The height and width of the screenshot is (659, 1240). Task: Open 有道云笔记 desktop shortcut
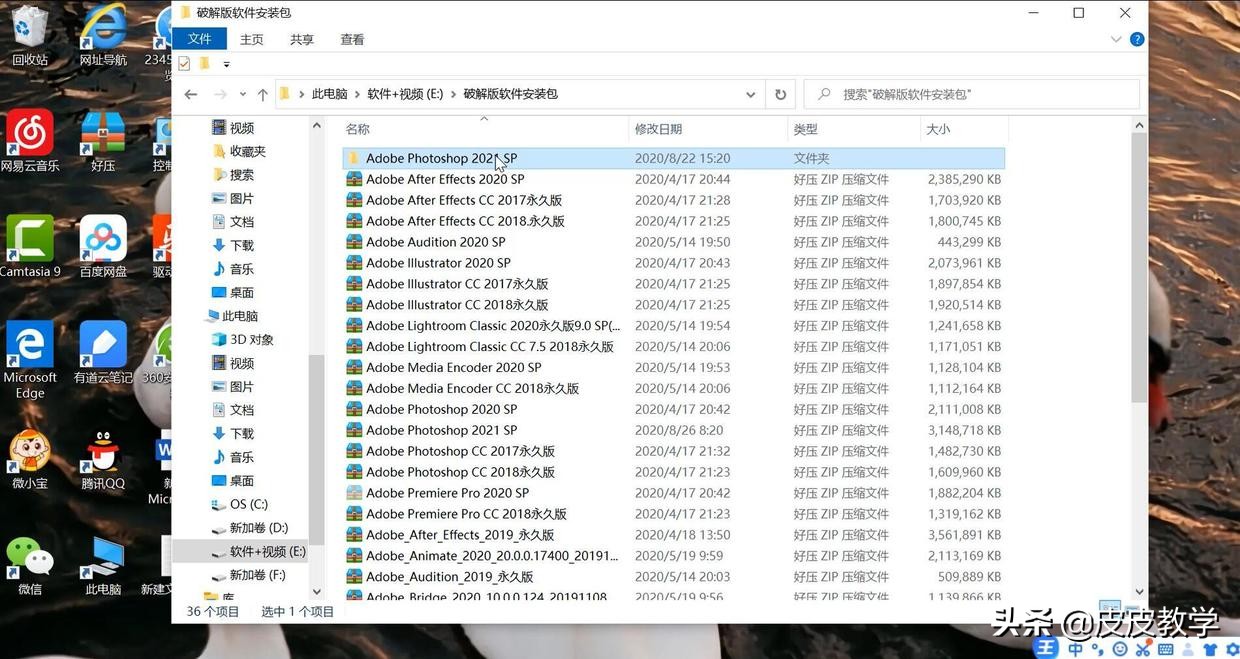[x=103, y=353]
